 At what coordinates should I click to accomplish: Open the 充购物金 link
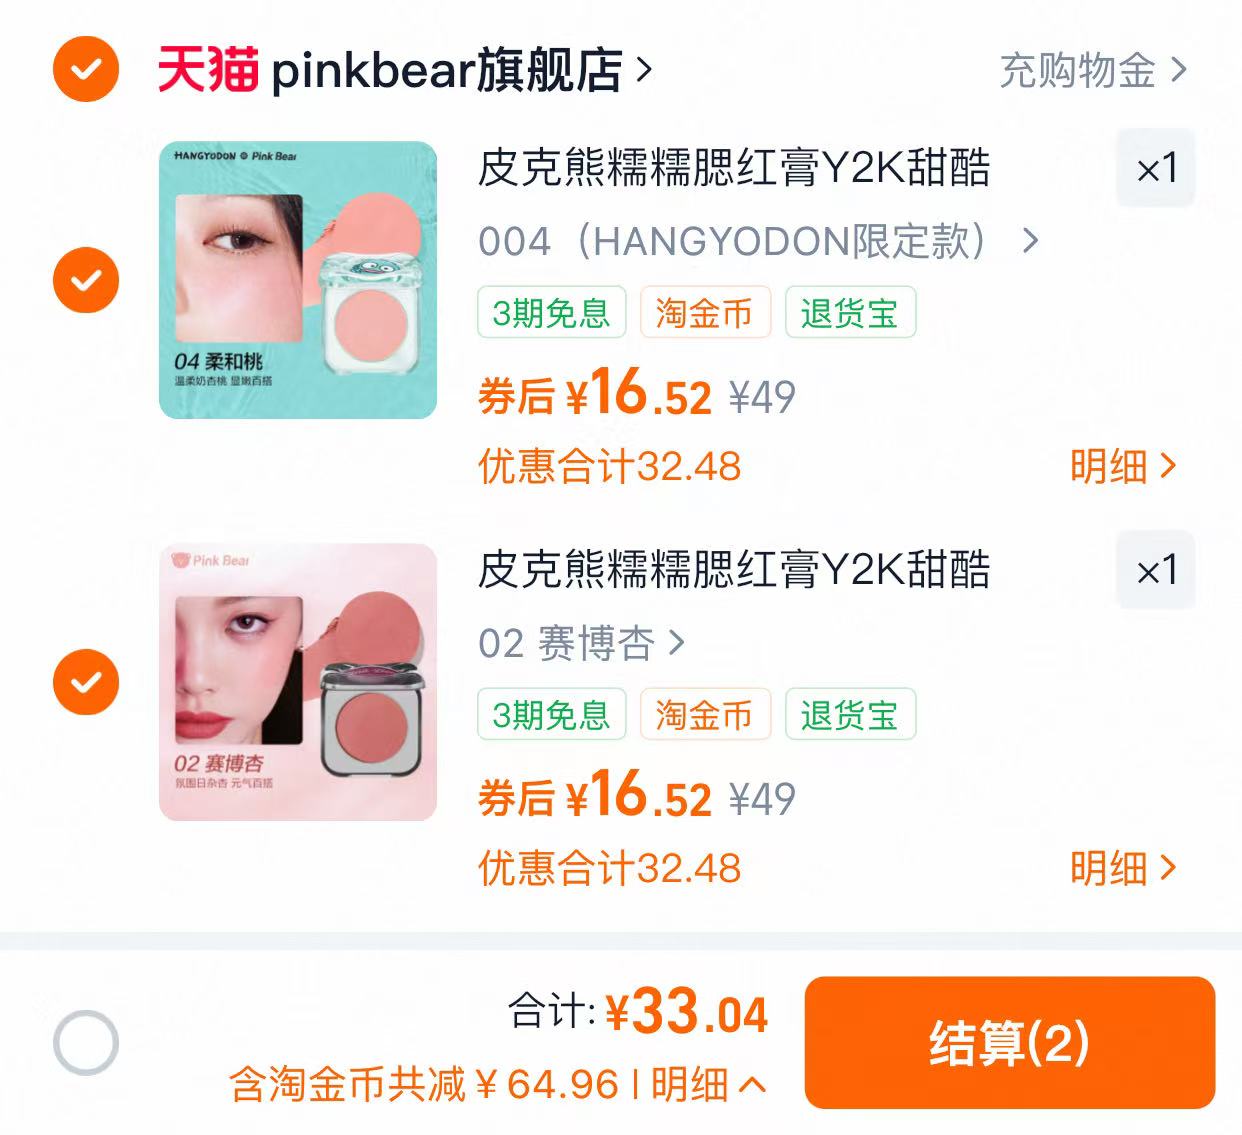(1093, 70)
